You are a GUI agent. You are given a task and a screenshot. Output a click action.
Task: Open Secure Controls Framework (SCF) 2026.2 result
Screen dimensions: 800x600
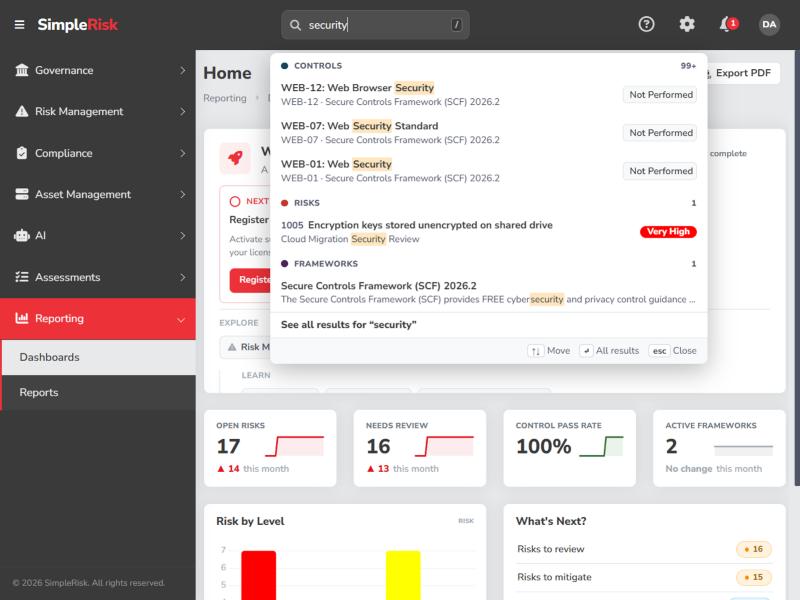tap(489, 292)
